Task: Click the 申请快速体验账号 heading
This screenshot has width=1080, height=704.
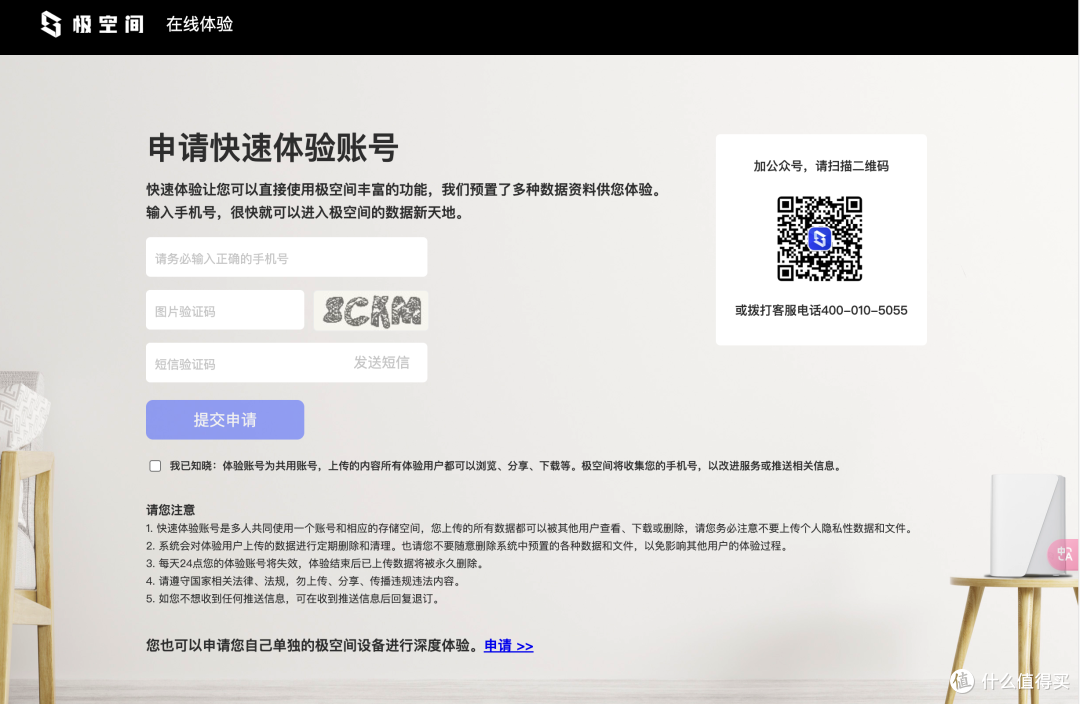Action: point(273,148)
